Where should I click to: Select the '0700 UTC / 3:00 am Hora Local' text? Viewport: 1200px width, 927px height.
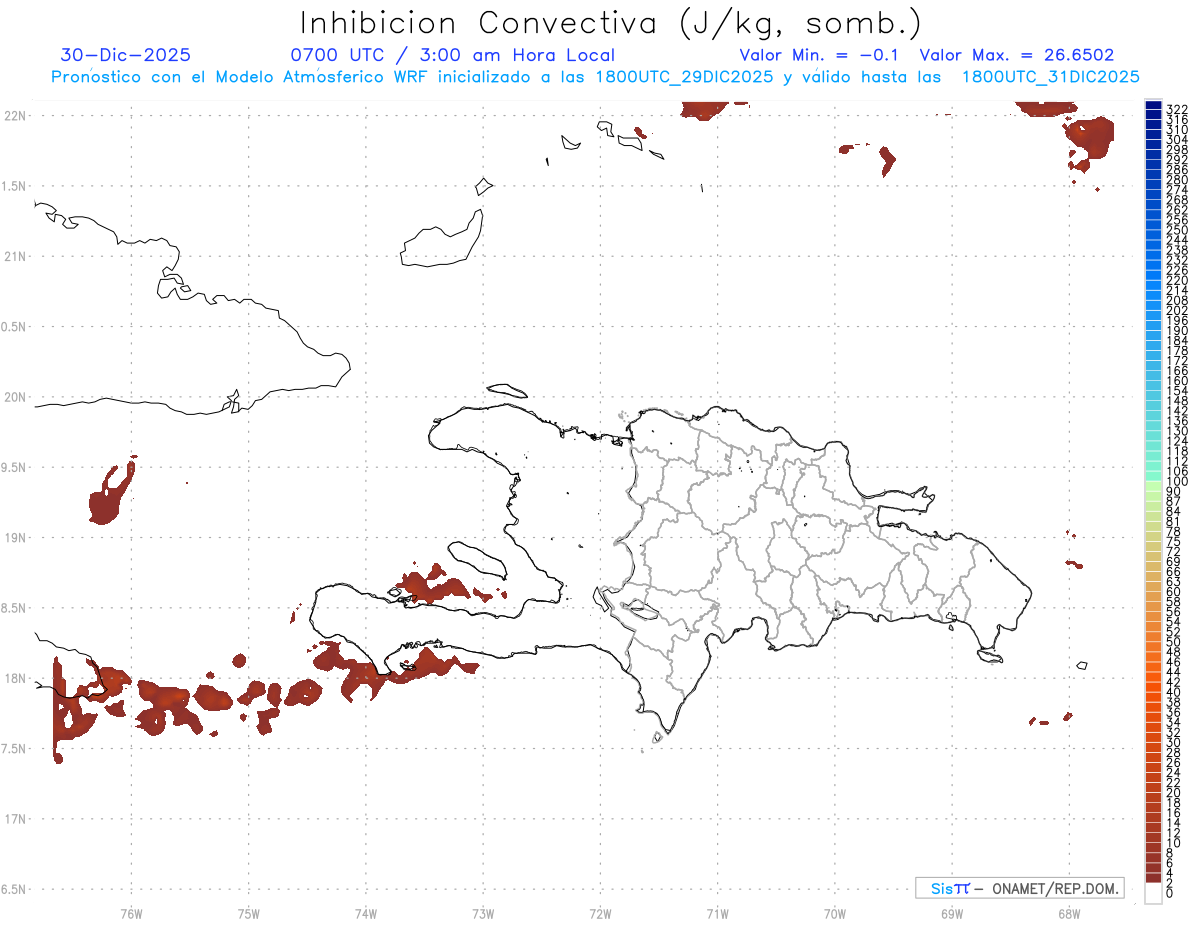coord(452,55)
